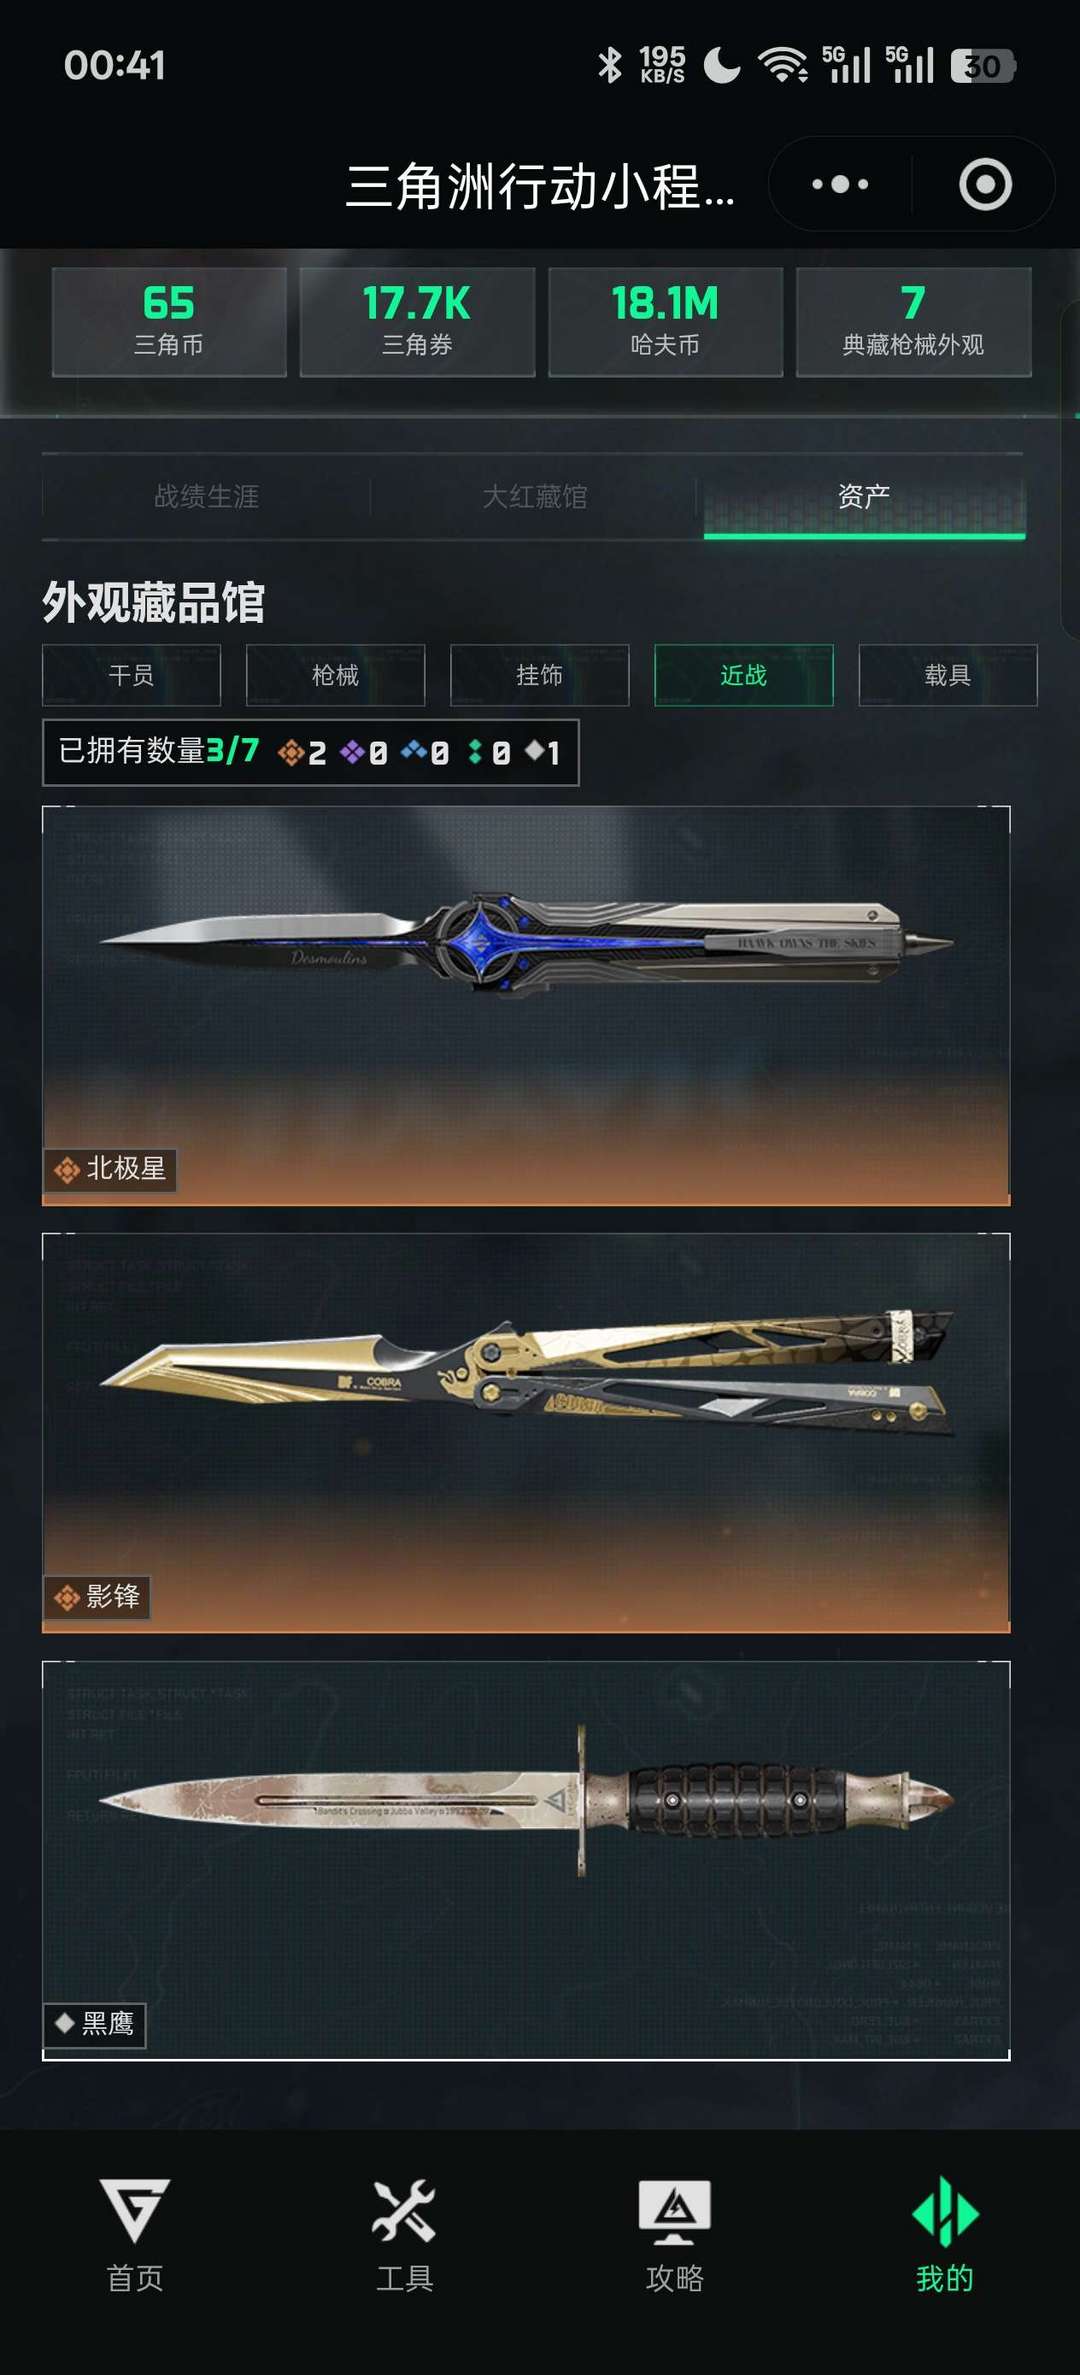This screenshot has width=1080, height=2375.
Task: Filter collection by 干员
Action: pyautogui.click(x=131, y=675)
